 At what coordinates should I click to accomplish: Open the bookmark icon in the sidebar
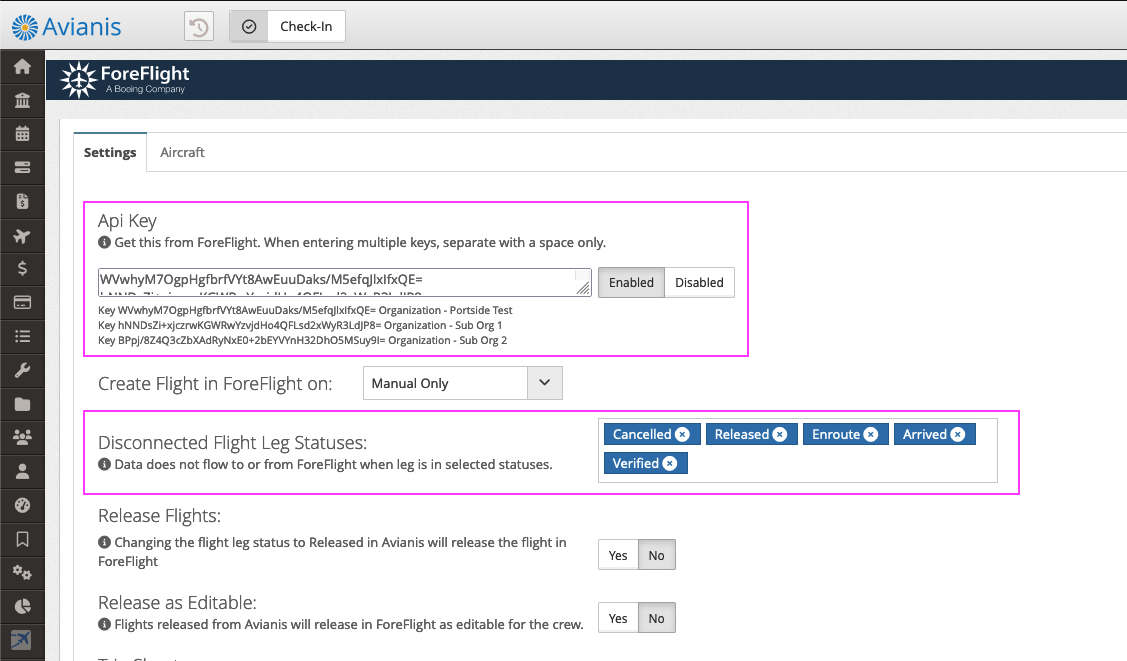pyautogui.click(x=22, y=539)
